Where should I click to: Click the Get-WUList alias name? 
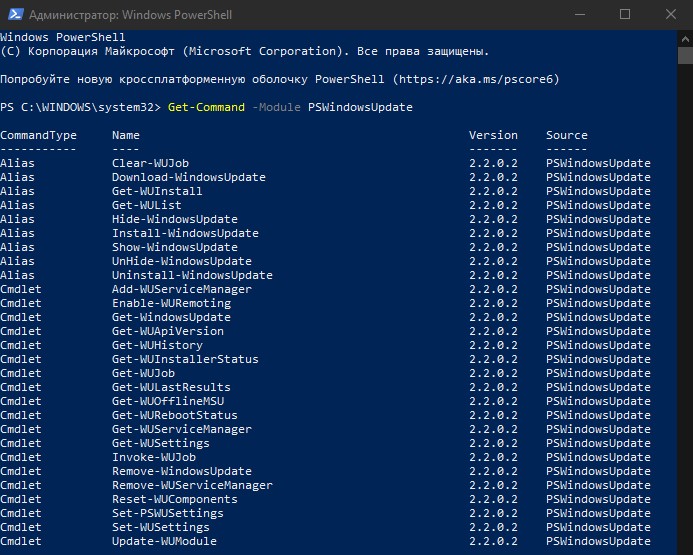point(147,205)
